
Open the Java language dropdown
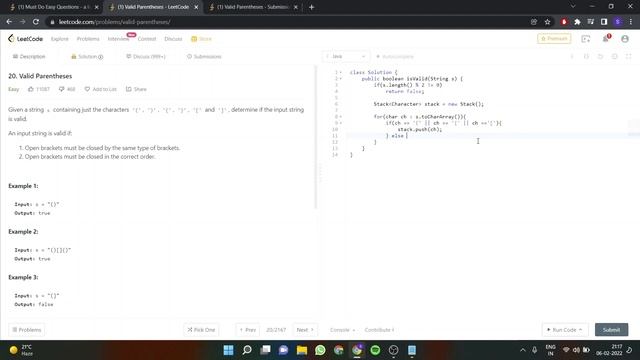pos(345,56)
